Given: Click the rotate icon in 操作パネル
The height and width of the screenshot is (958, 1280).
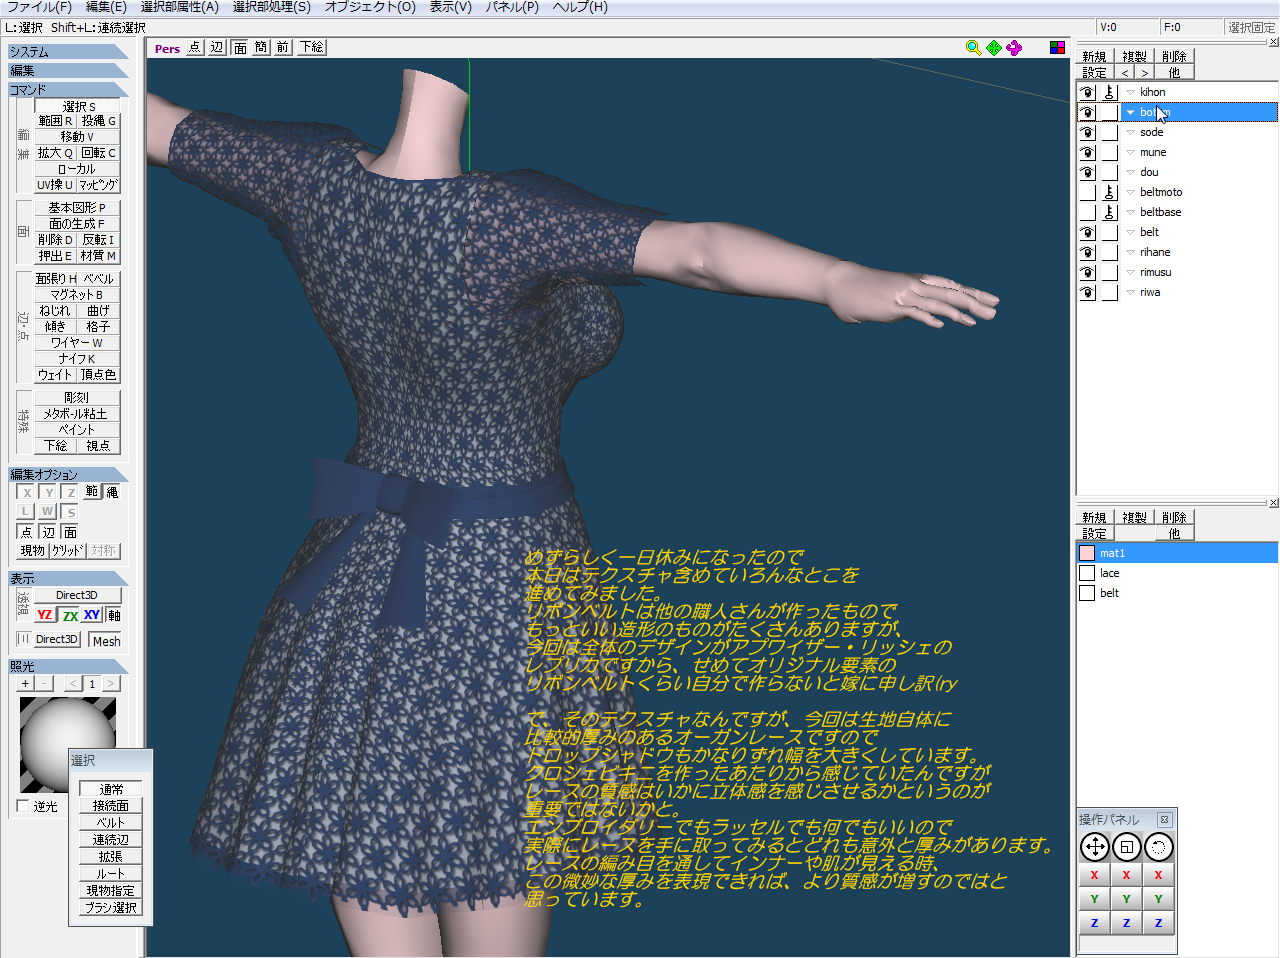Looking at the screenshot, I should click(x=1158, y=847).
